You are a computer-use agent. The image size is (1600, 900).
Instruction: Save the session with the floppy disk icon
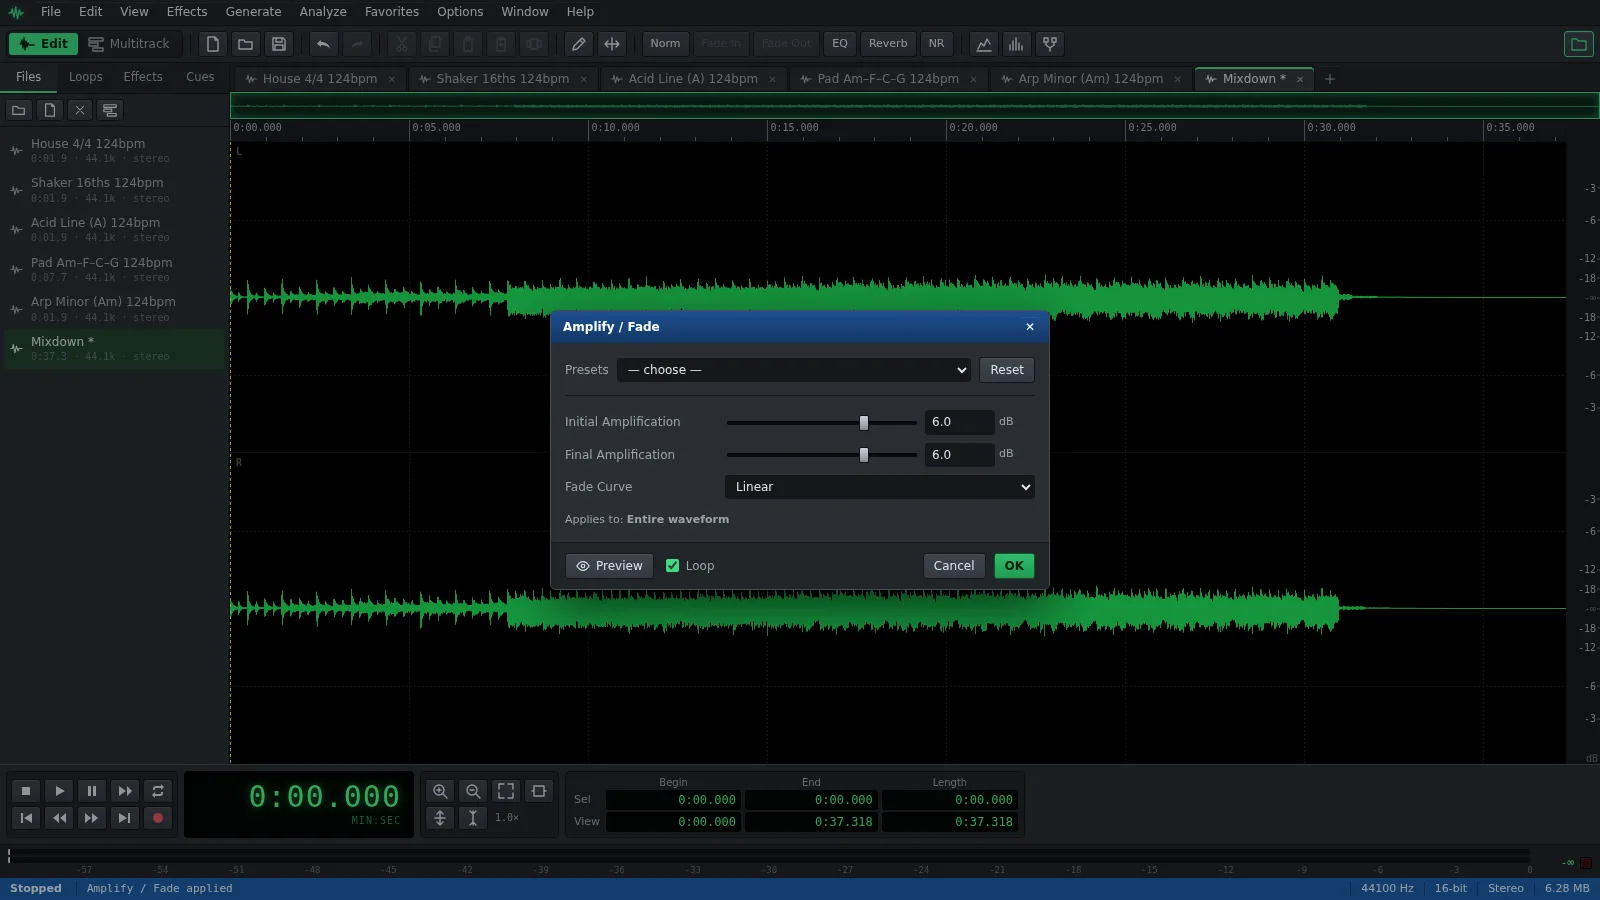[x=279, y=44]
